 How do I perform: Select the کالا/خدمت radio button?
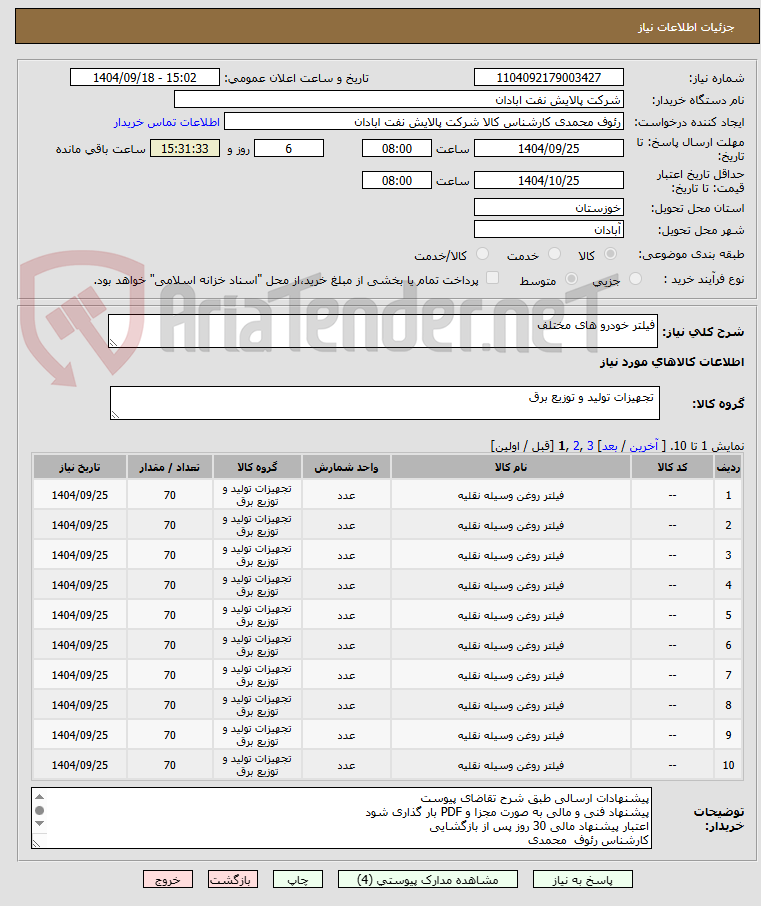pyautogui.click(x=482, y=254)
